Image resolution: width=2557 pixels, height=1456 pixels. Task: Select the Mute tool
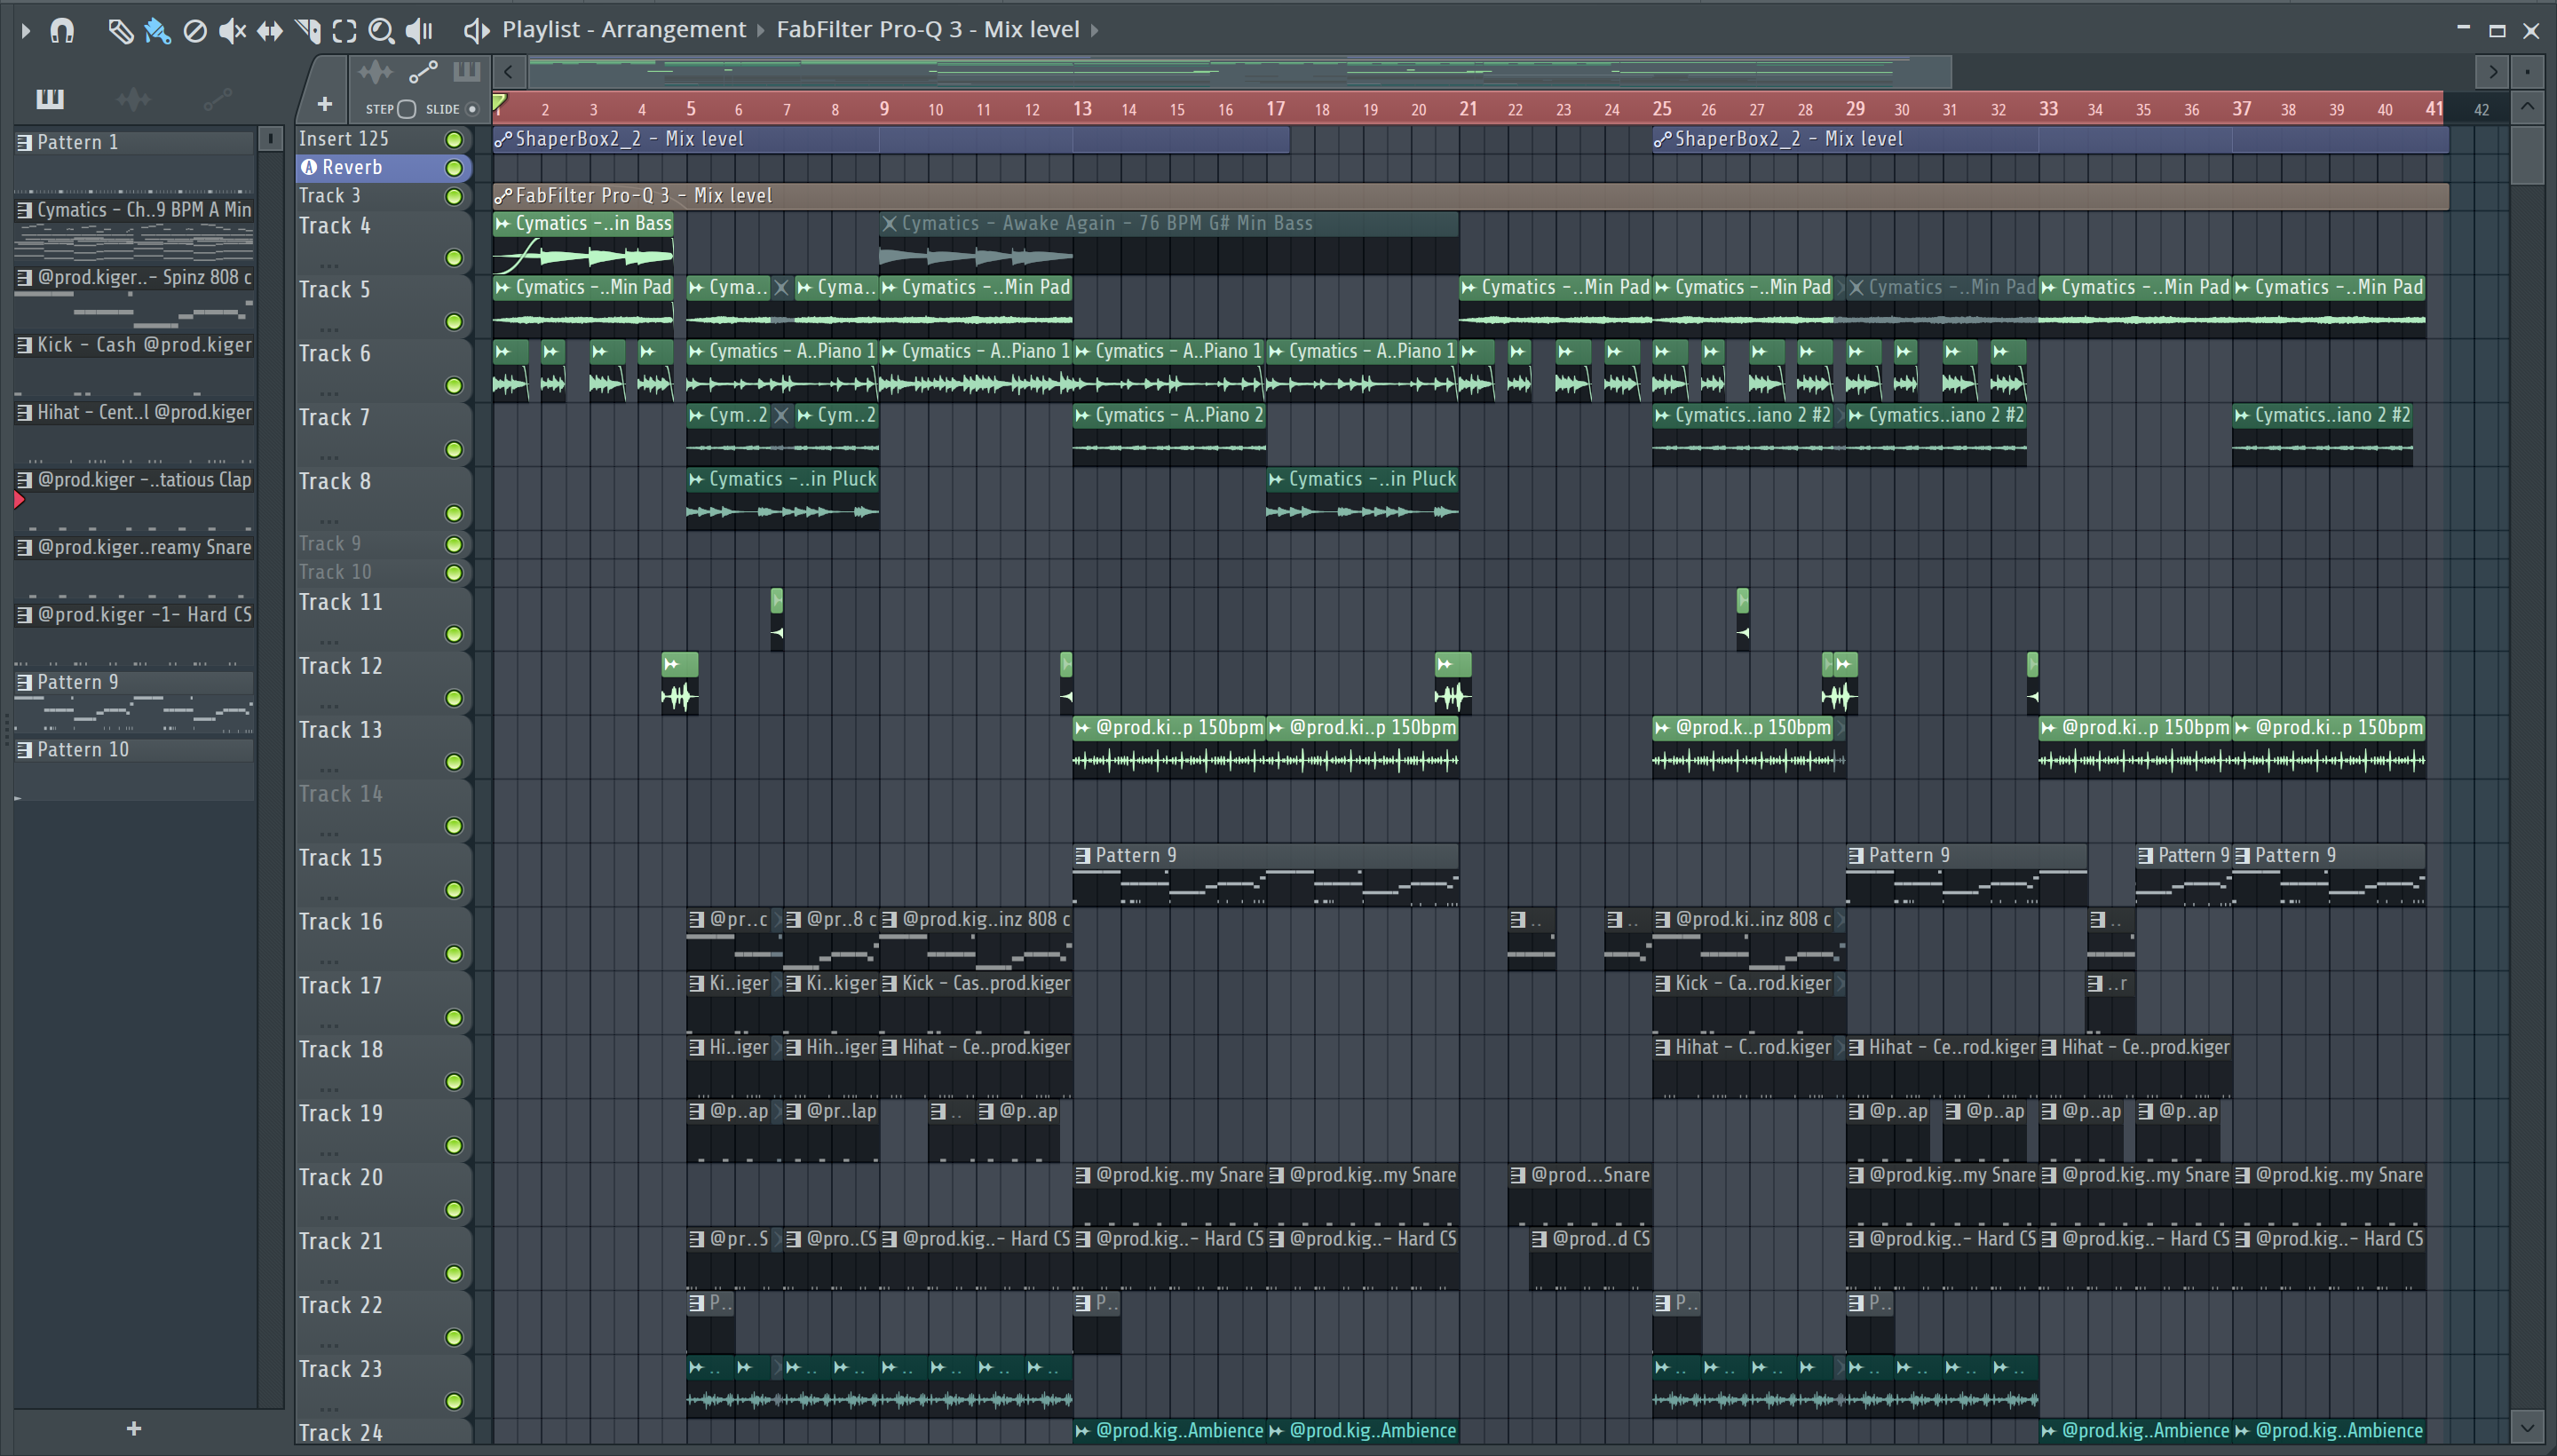(x=232, y=30)
